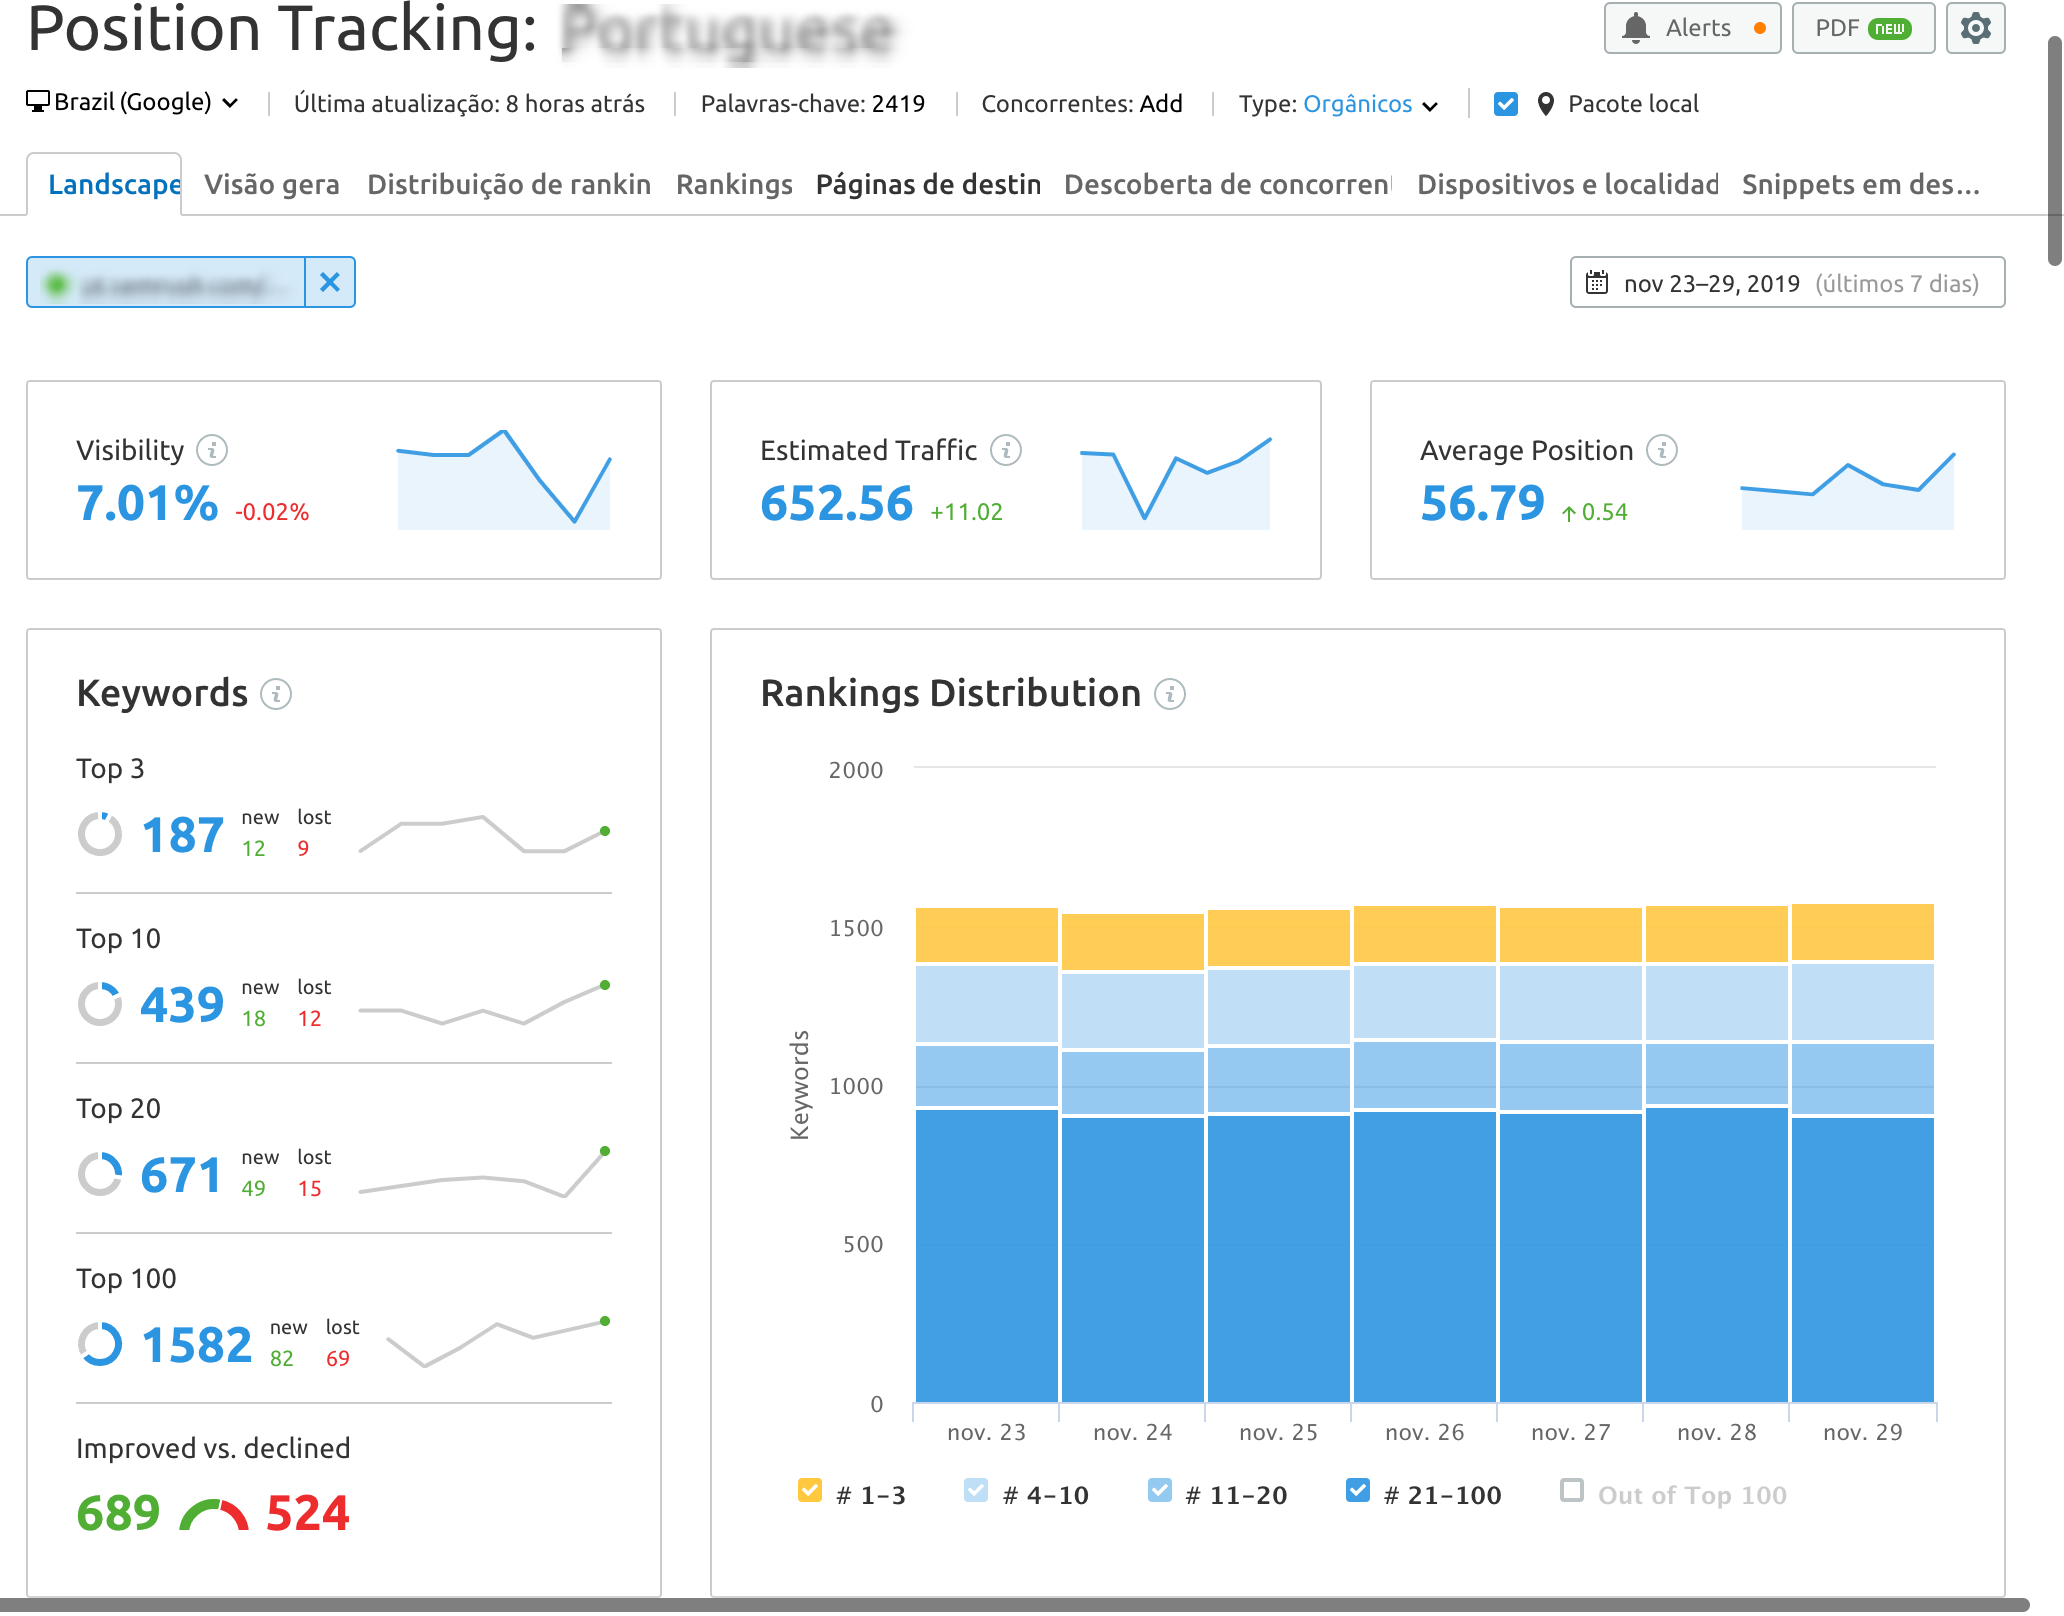Click the Top 100 trend sparkline

coord(498,1343)
